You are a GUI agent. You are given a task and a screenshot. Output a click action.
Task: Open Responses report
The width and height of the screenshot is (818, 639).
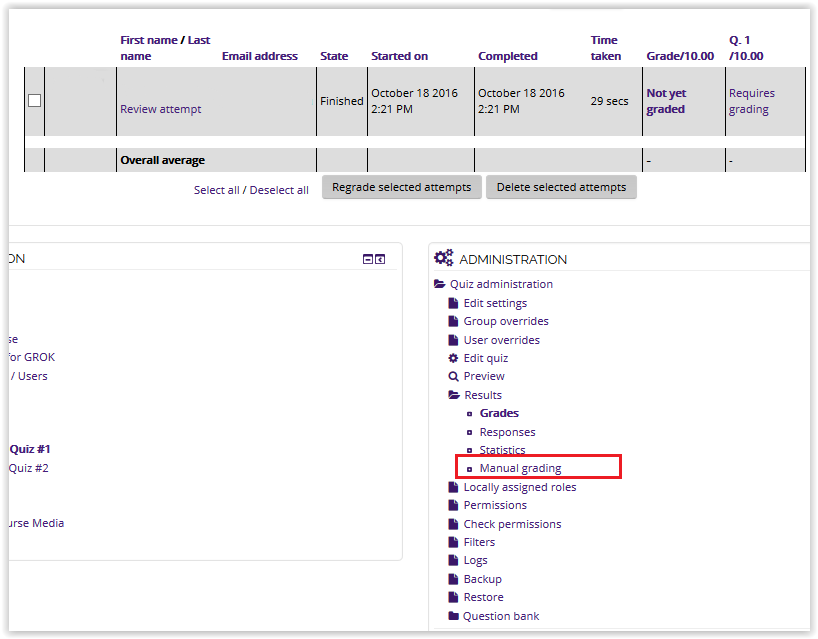[508, 432]
